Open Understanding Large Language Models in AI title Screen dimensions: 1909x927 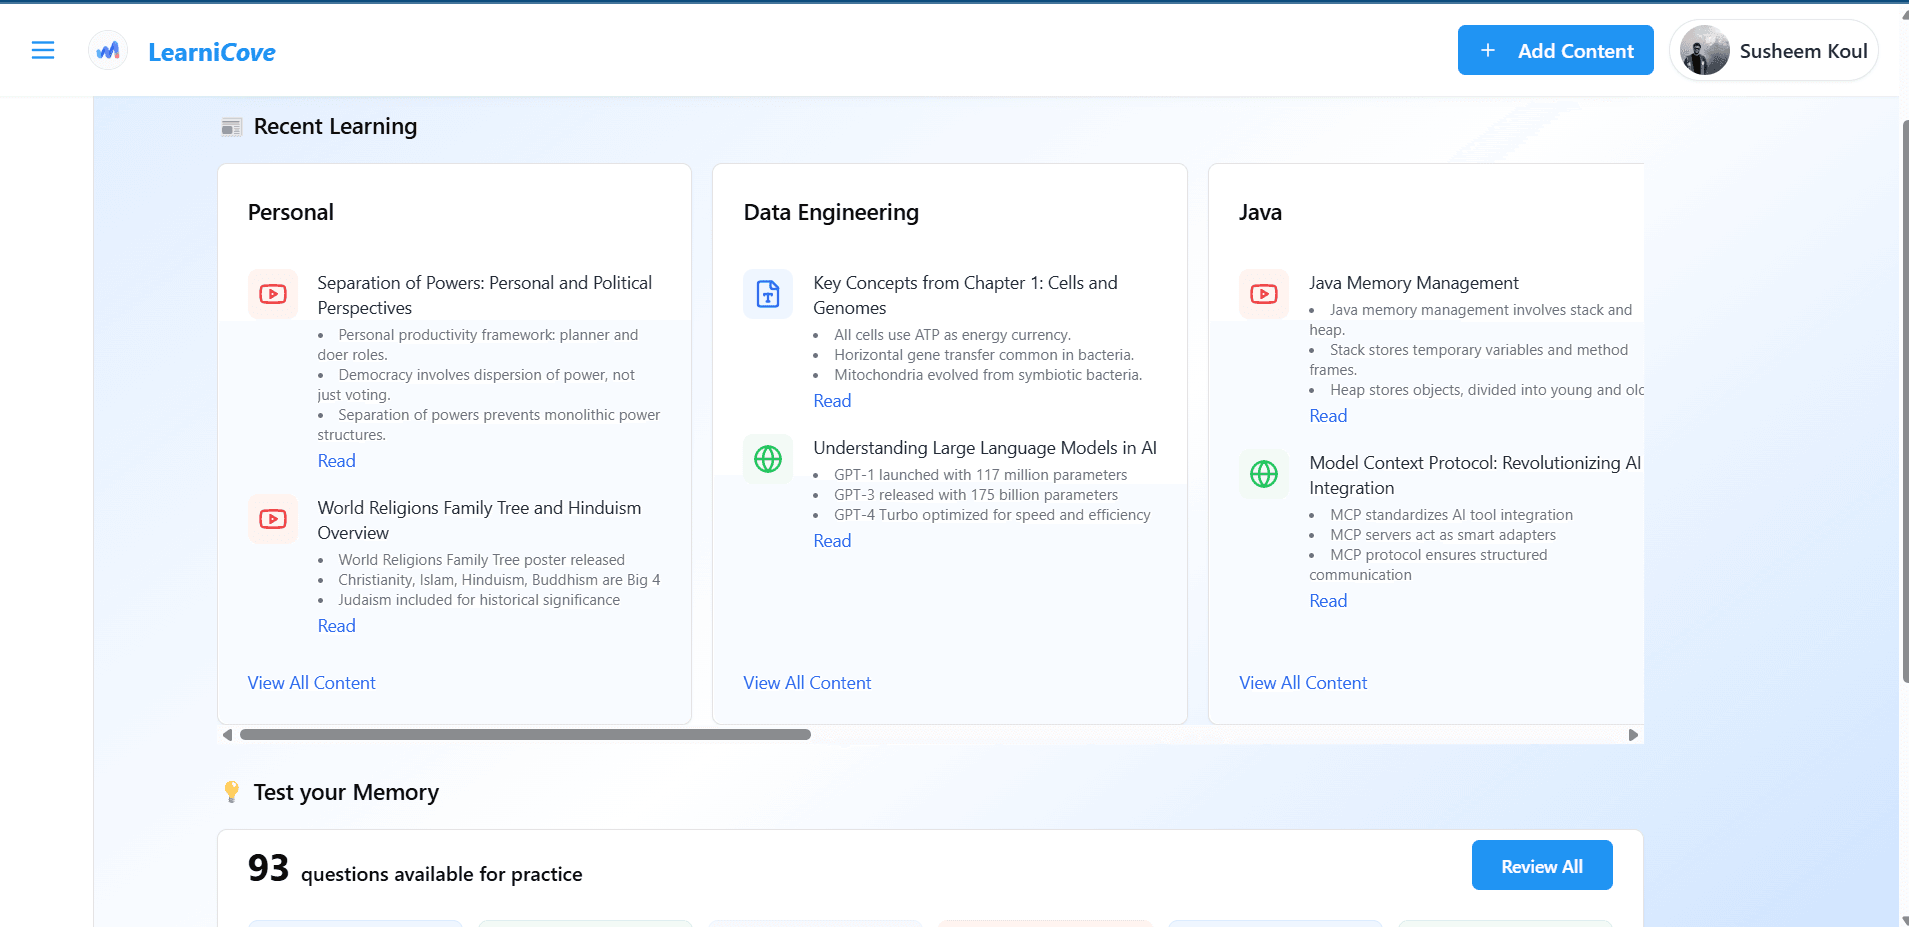tap(985, 448)
